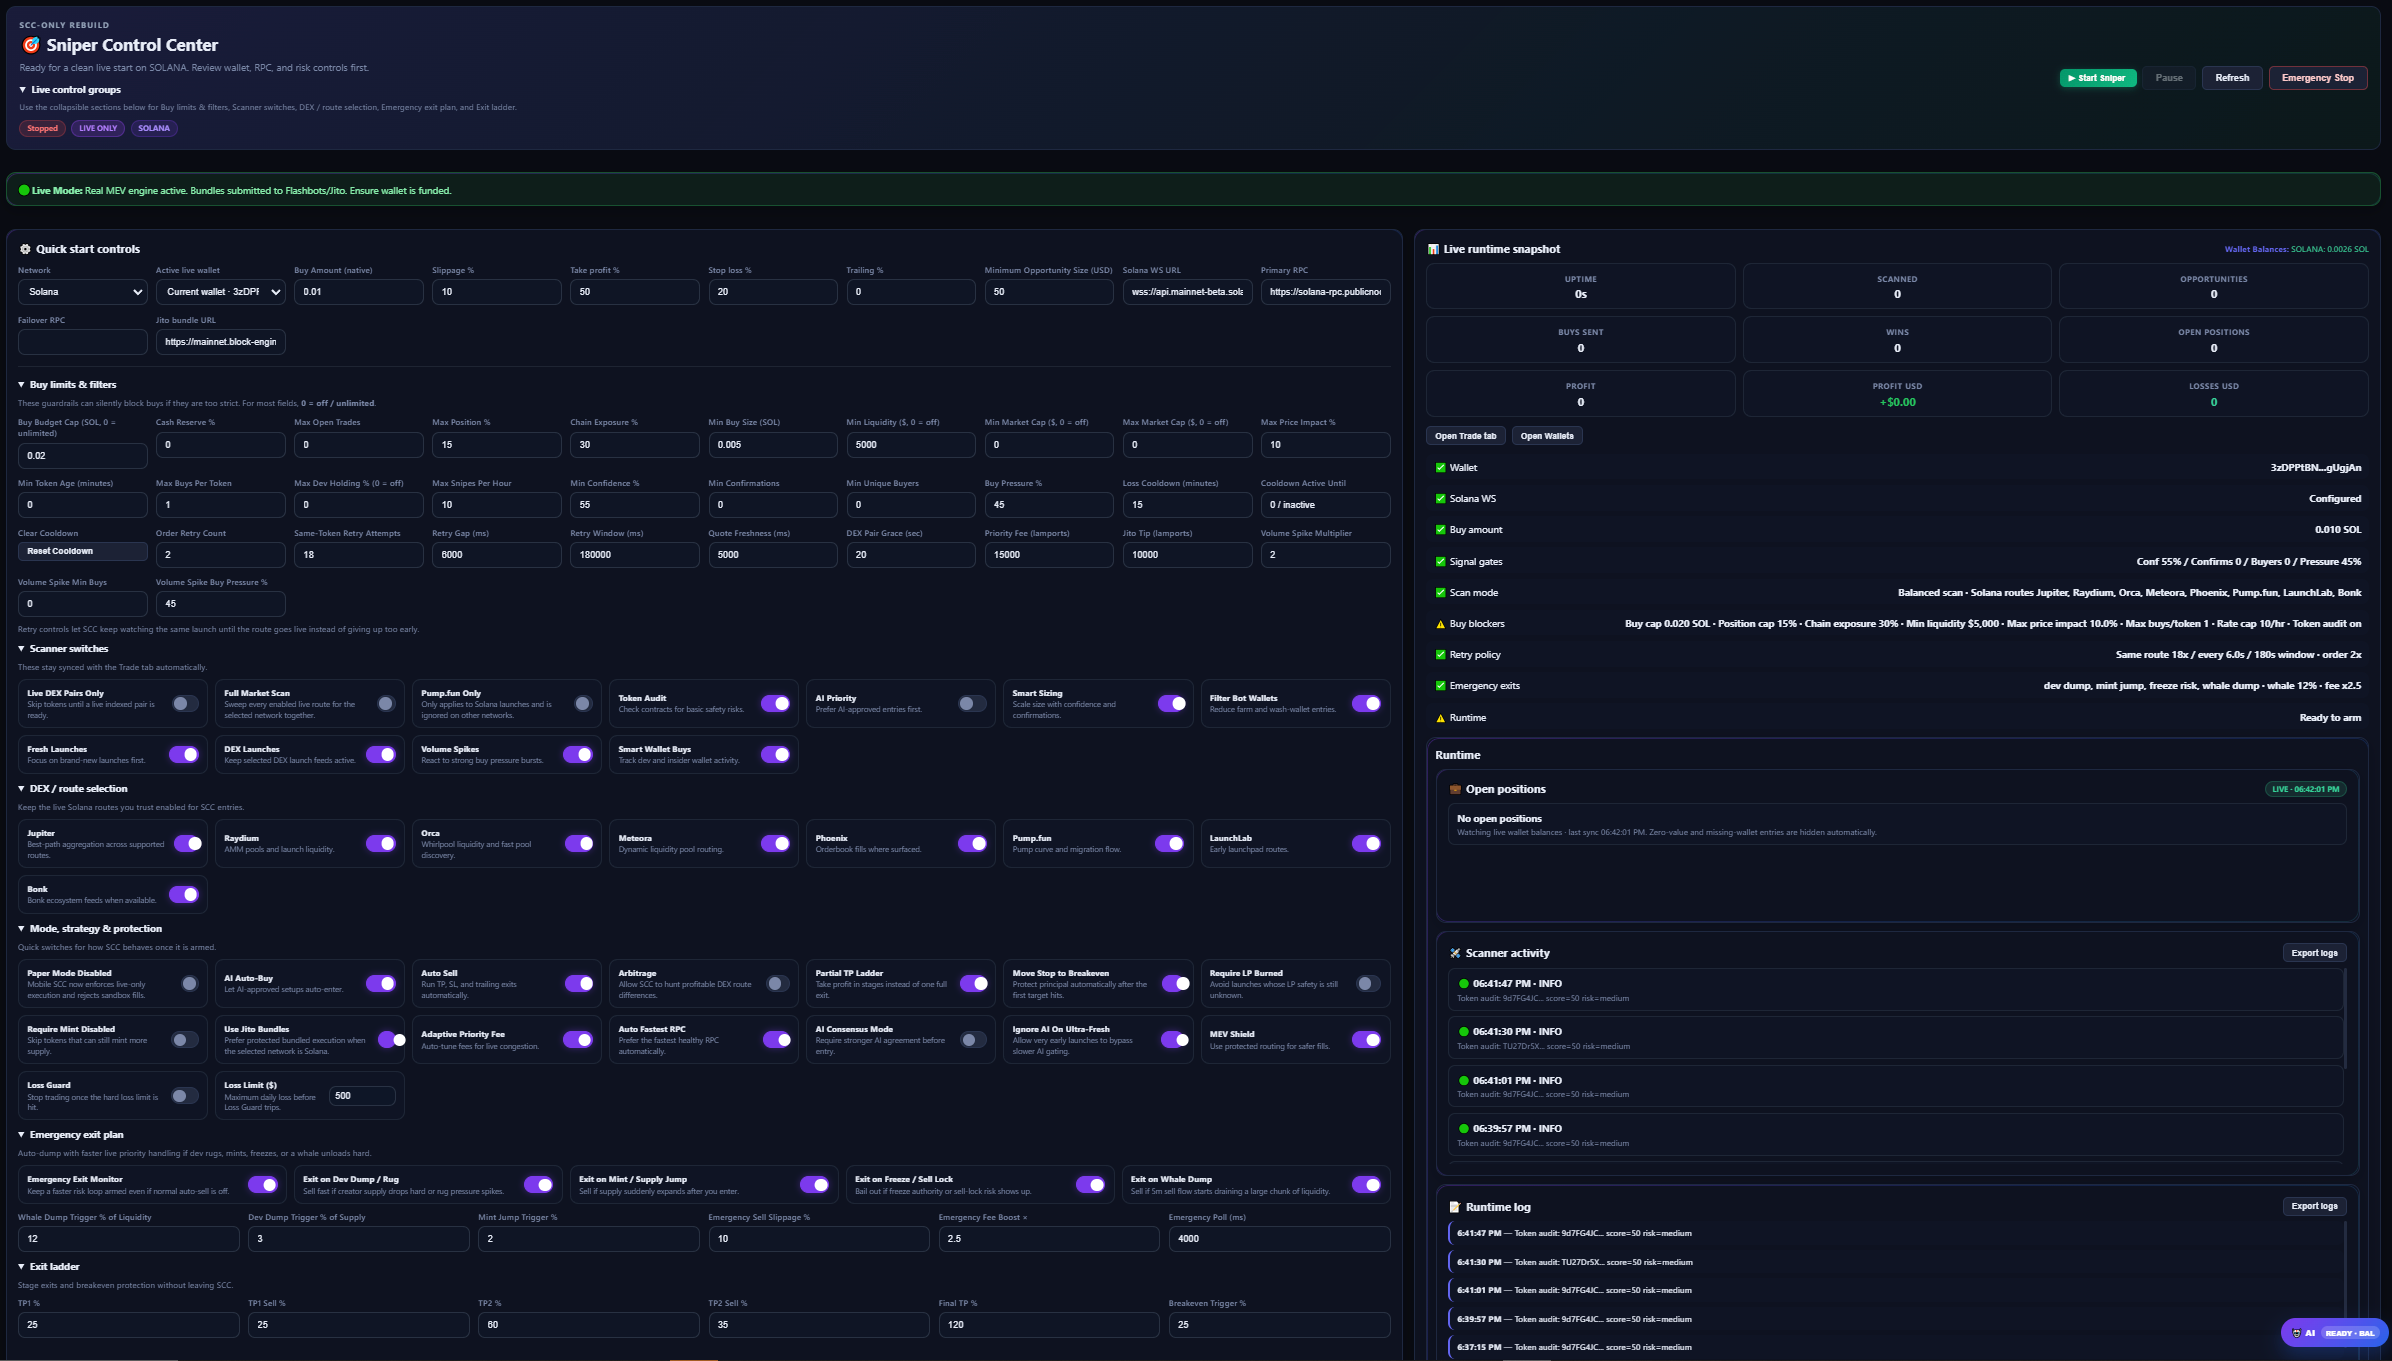Click the Emergency Stop button
The height and width of the screenshot is (1361, 2392).
tap(2317, 77)
